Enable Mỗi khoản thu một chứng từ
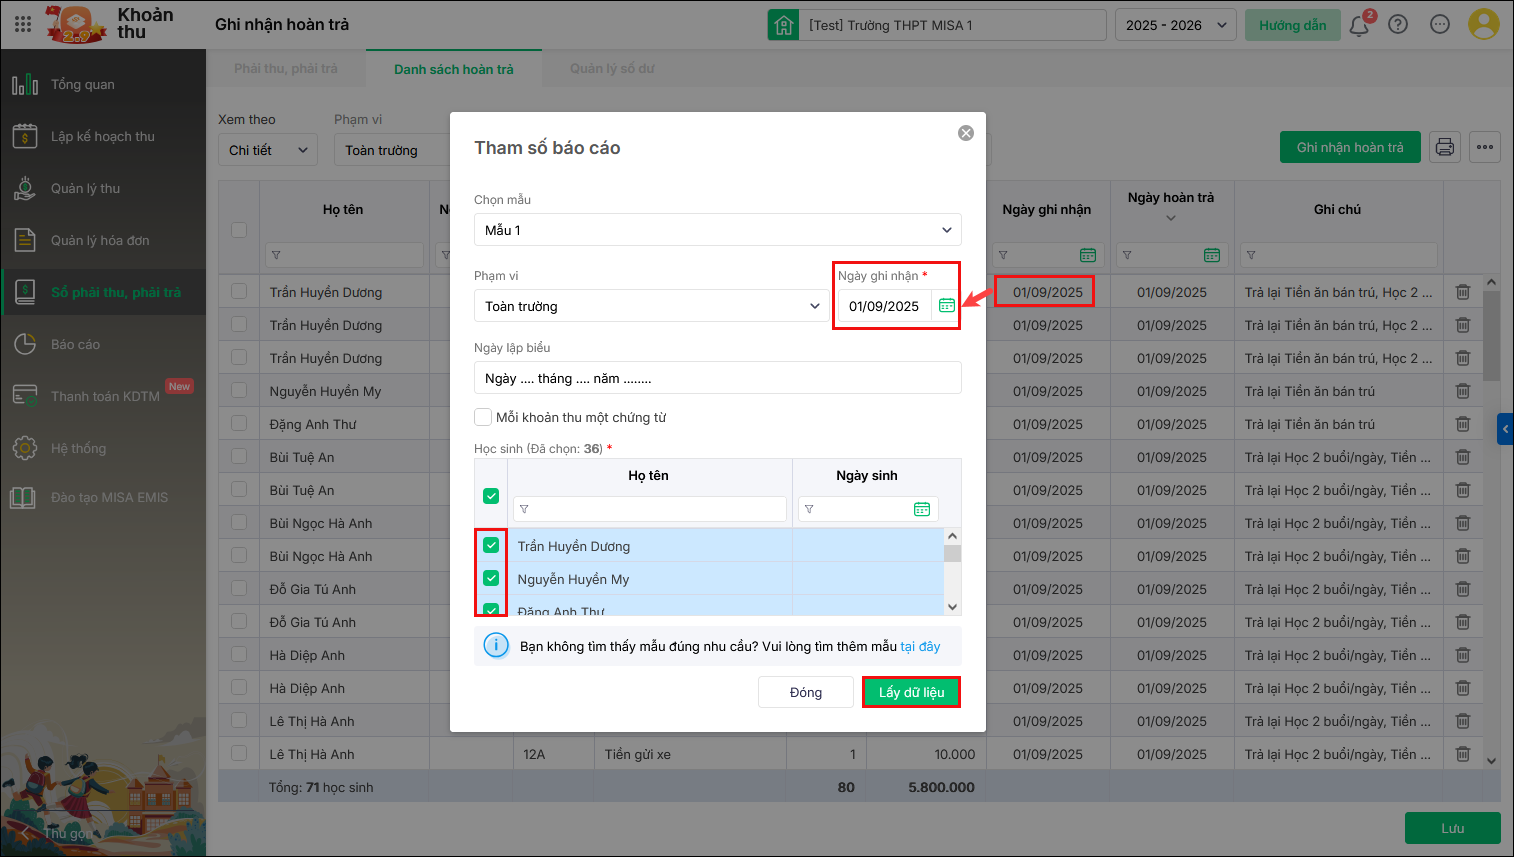 click(x=484, y=417)
